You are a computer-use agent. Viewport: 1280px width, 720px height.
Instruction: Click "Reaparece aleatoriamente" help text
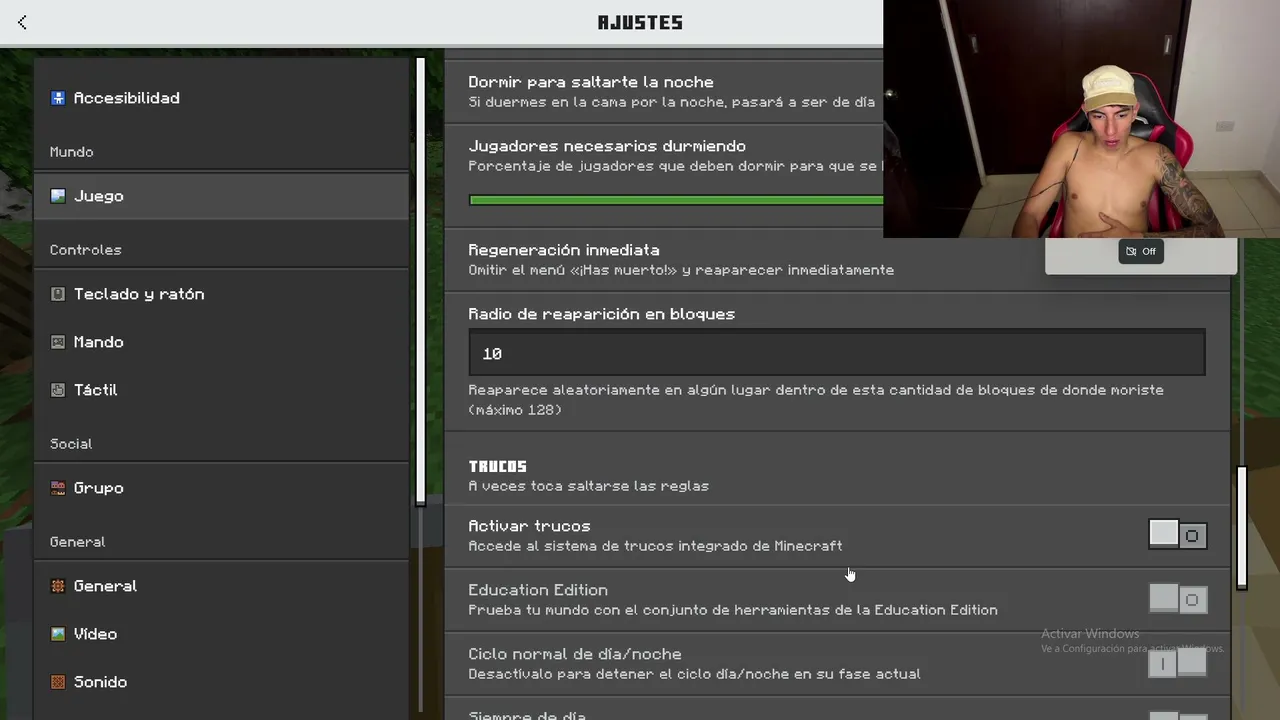coord(816,400)
